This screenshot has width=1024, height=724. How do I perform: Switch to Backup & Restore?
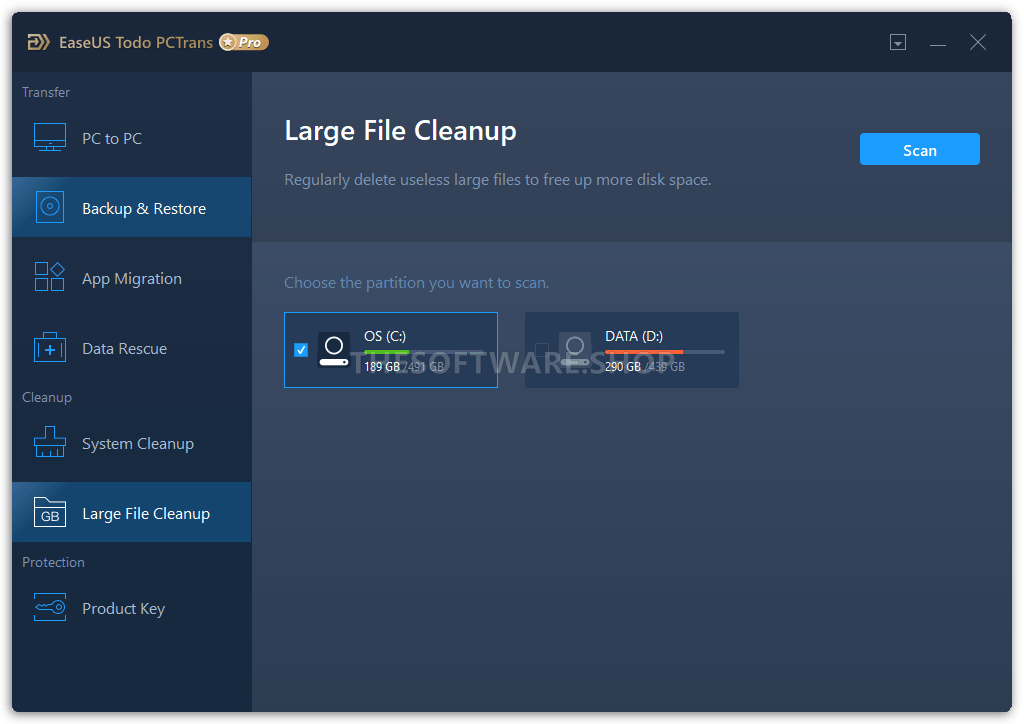[131, 207]
